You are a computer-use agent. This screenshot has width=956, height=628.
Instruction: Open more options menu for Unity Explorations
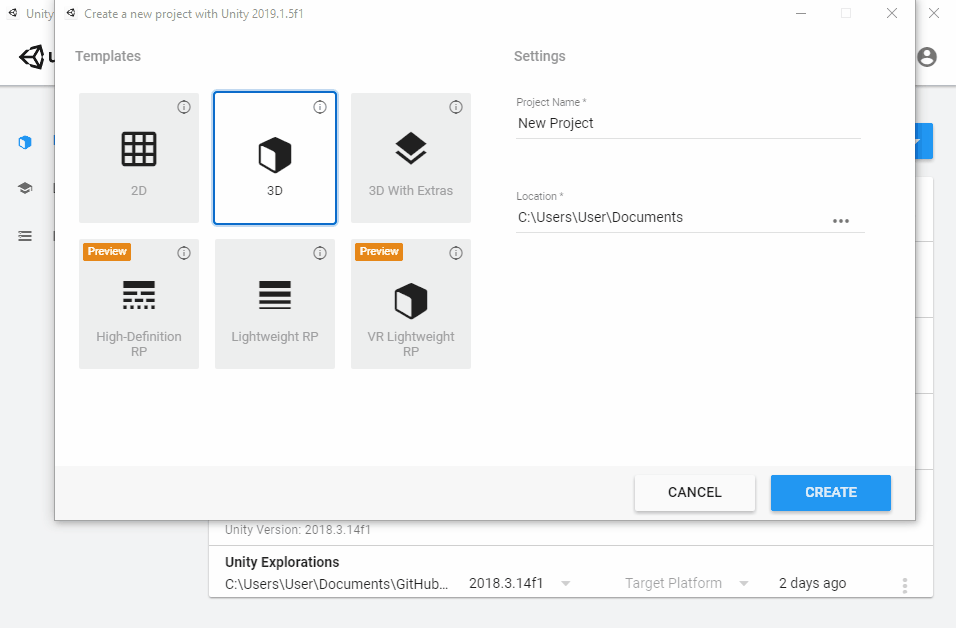pos(905,585)
